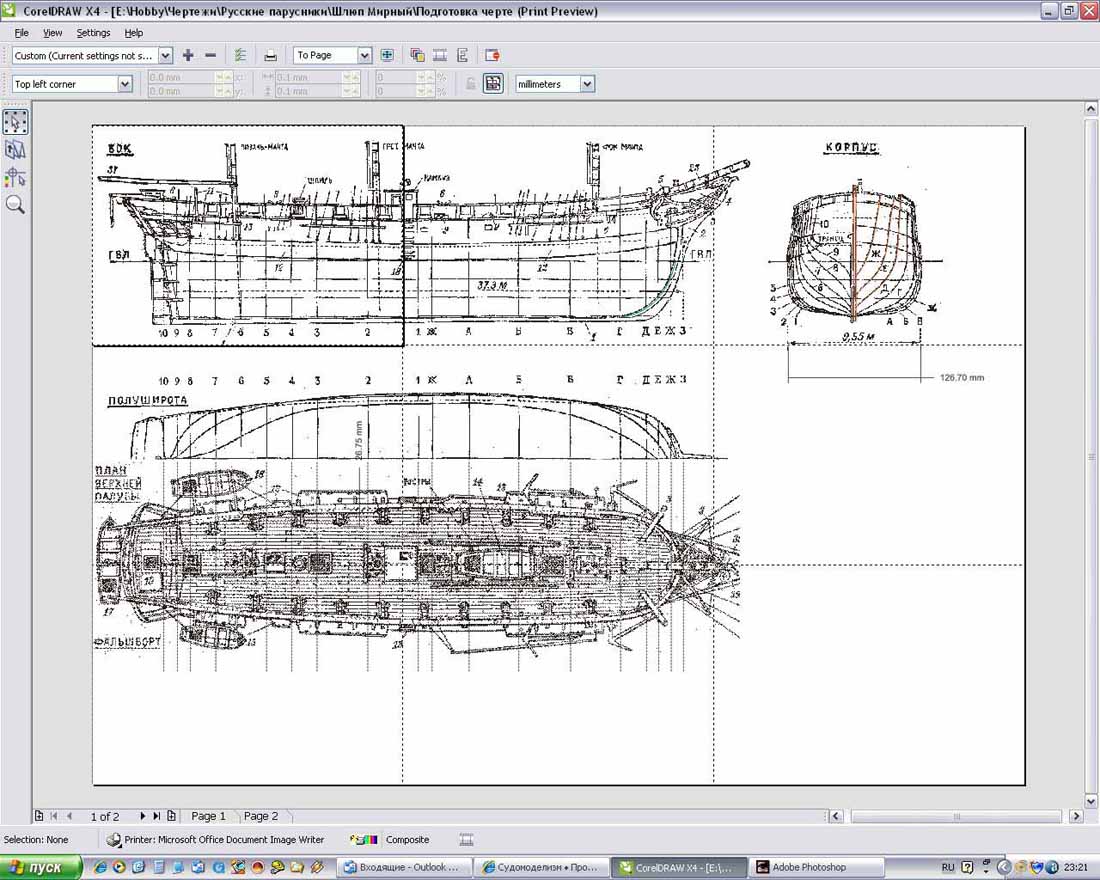Select the Marks Placement tool

pyautogui.click(x=15, y=177)
